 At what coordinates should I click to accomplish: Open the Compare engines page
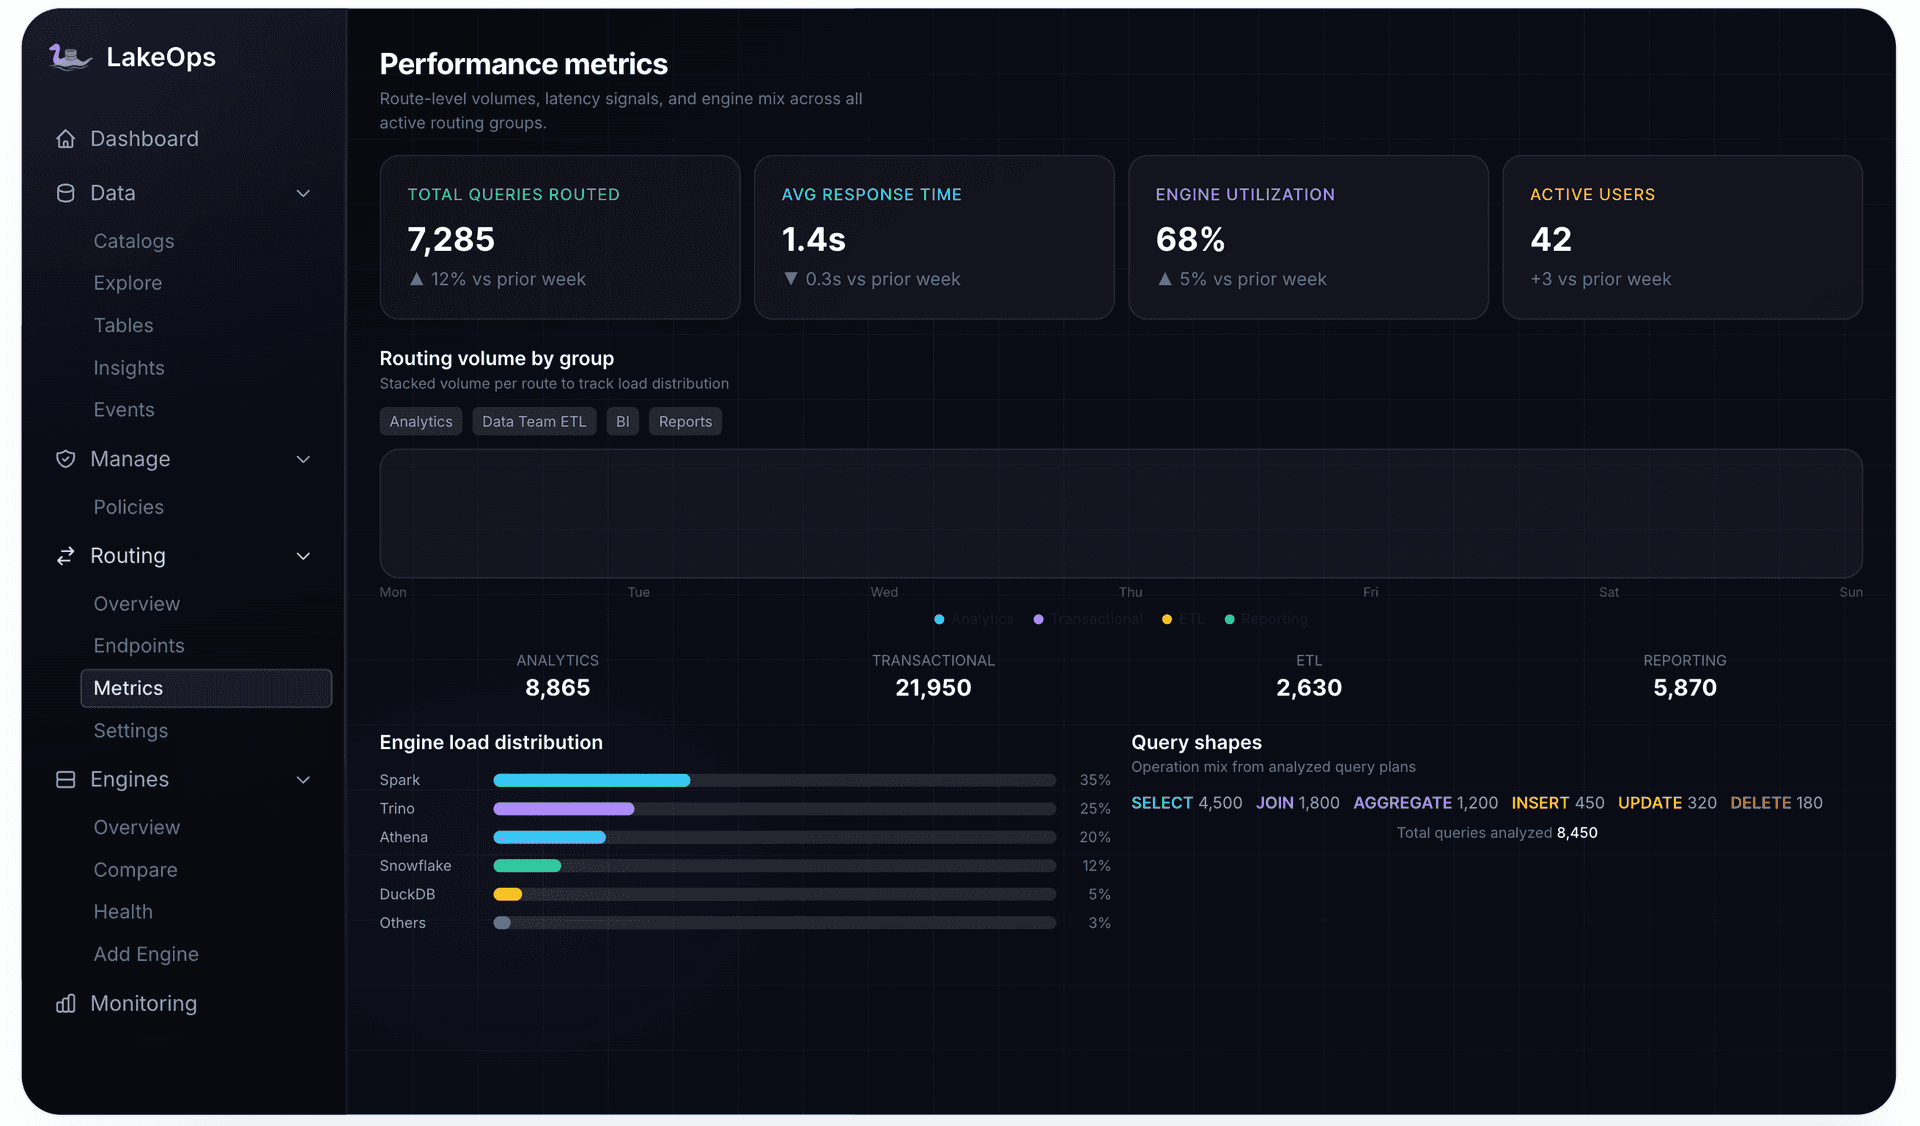(x=135, y=870)
